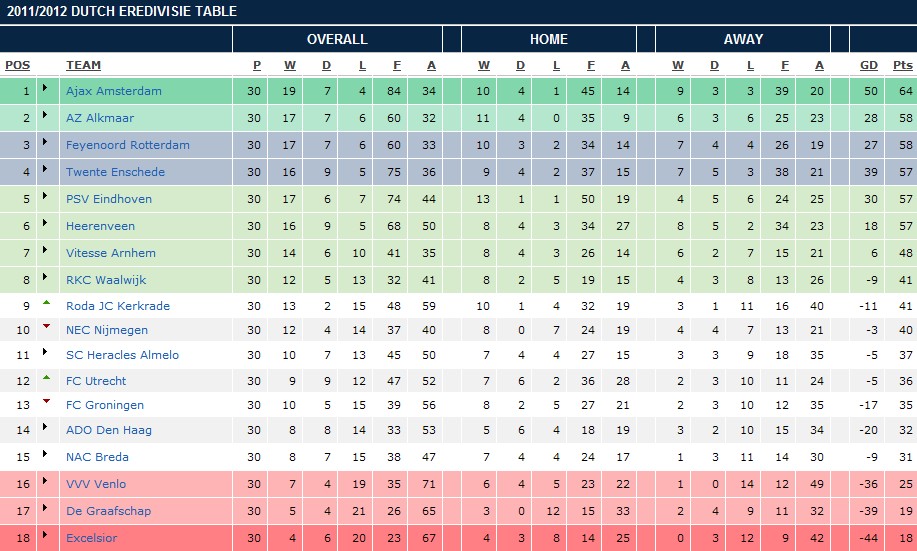The image size is (917, 551).
Task: Click the black arrow next to VVV Venlo
Action: click(45, 482)
